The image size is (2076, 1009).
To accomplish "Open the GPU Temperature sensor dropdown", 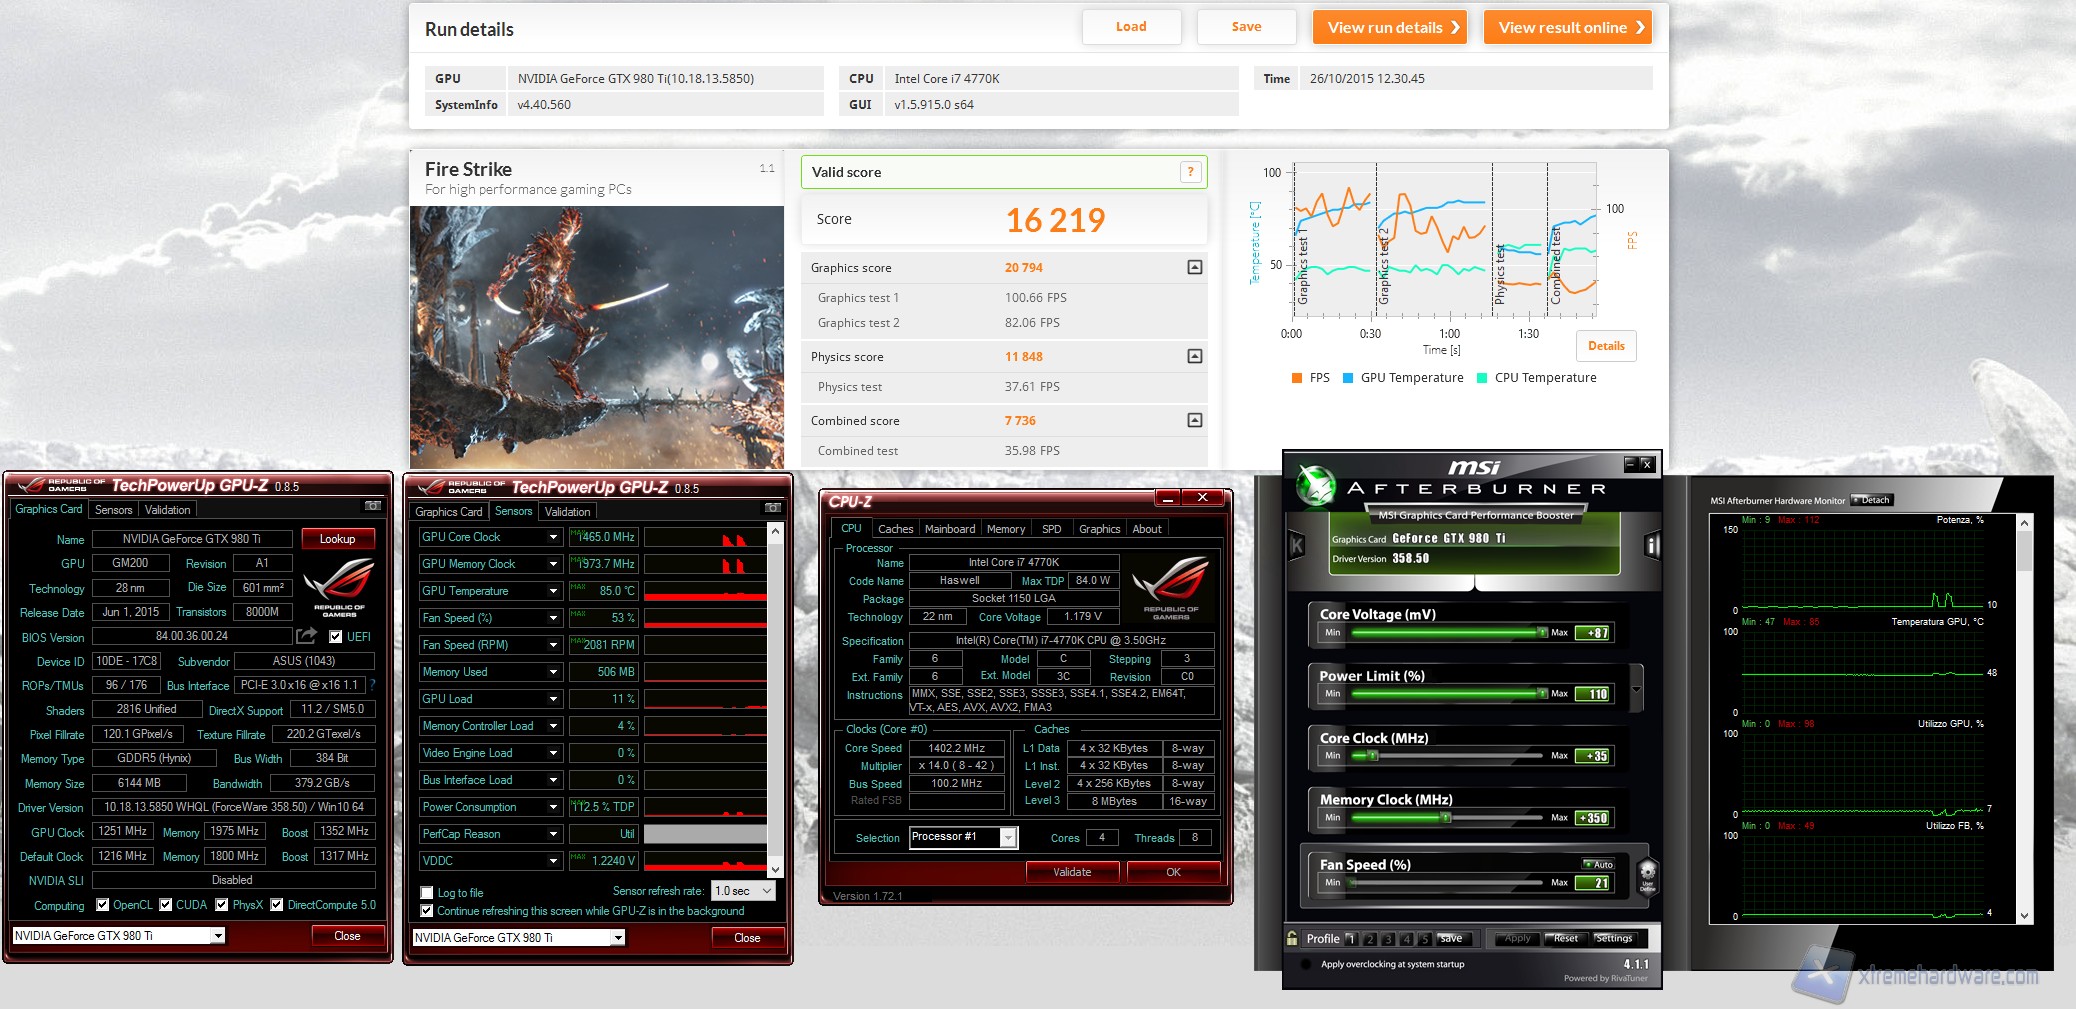I will [x=553, y=591].
